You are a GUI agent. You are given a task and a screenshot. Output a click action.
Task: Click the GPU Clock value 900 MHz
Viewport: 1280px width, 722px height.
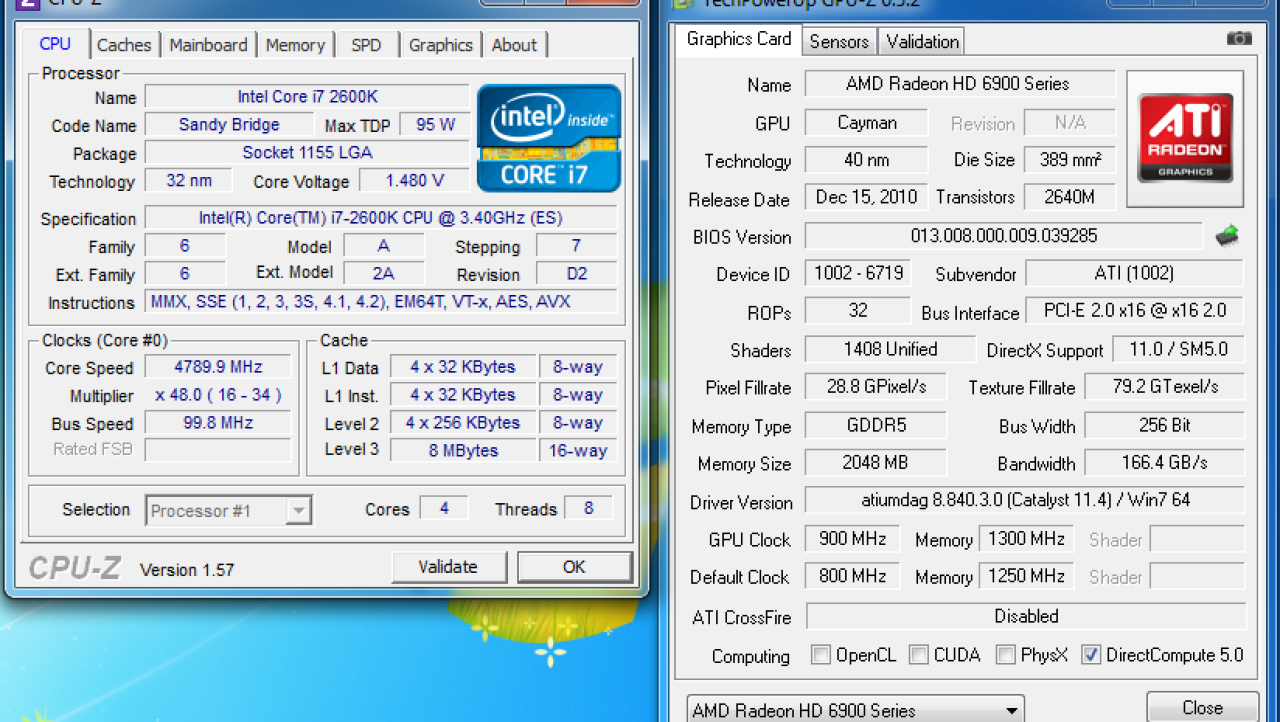click(x=852, y=539)
